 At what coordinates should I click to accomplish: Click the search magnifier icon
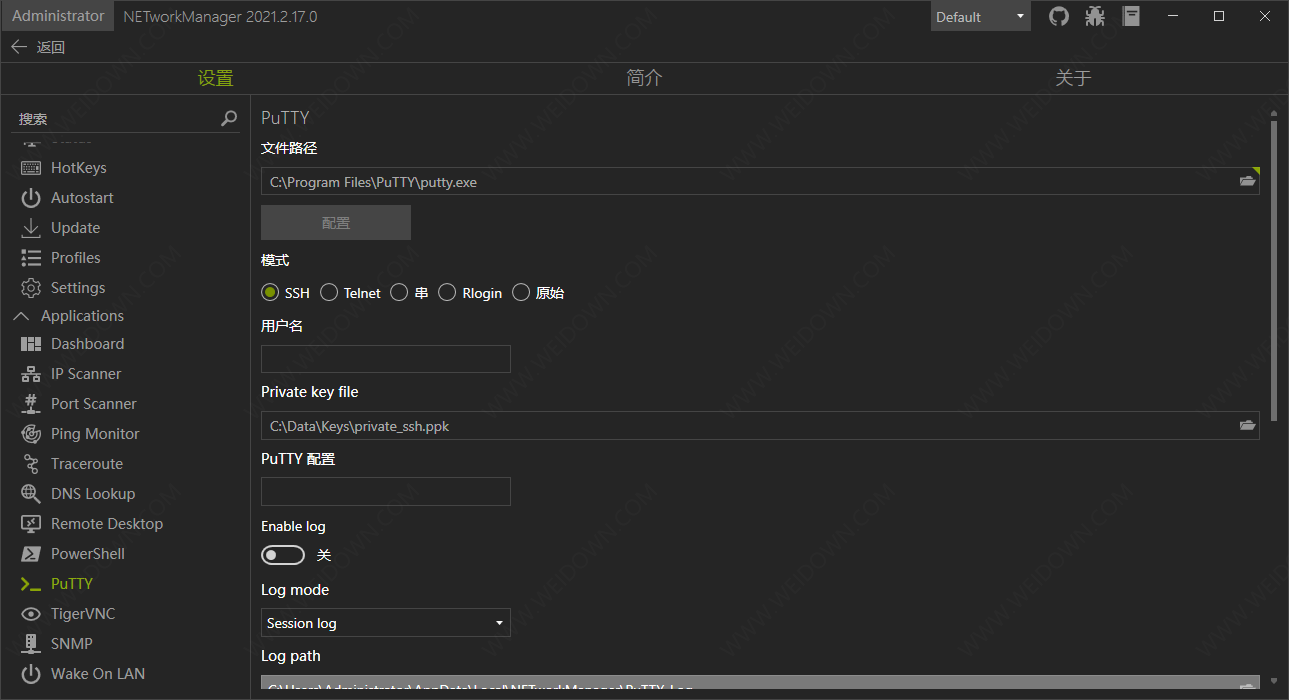[x=229, y=118]
